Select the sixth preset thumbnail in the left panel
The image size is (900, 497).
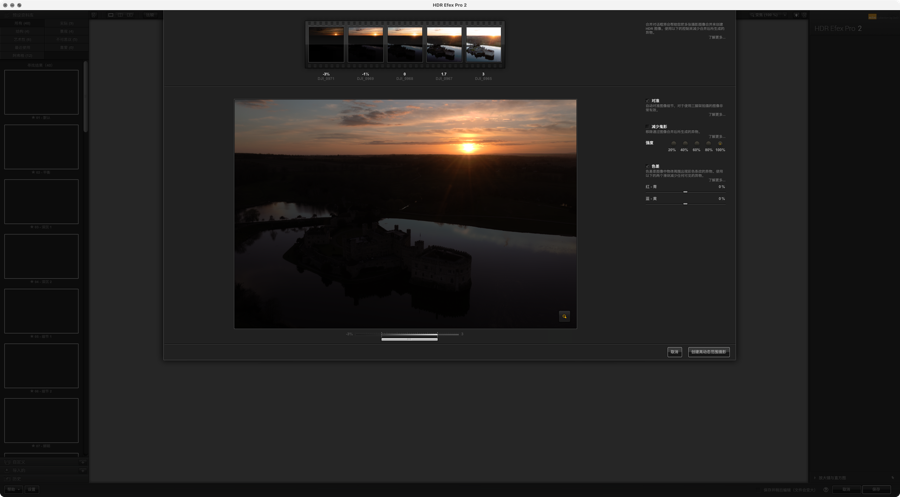coord(41,366)
